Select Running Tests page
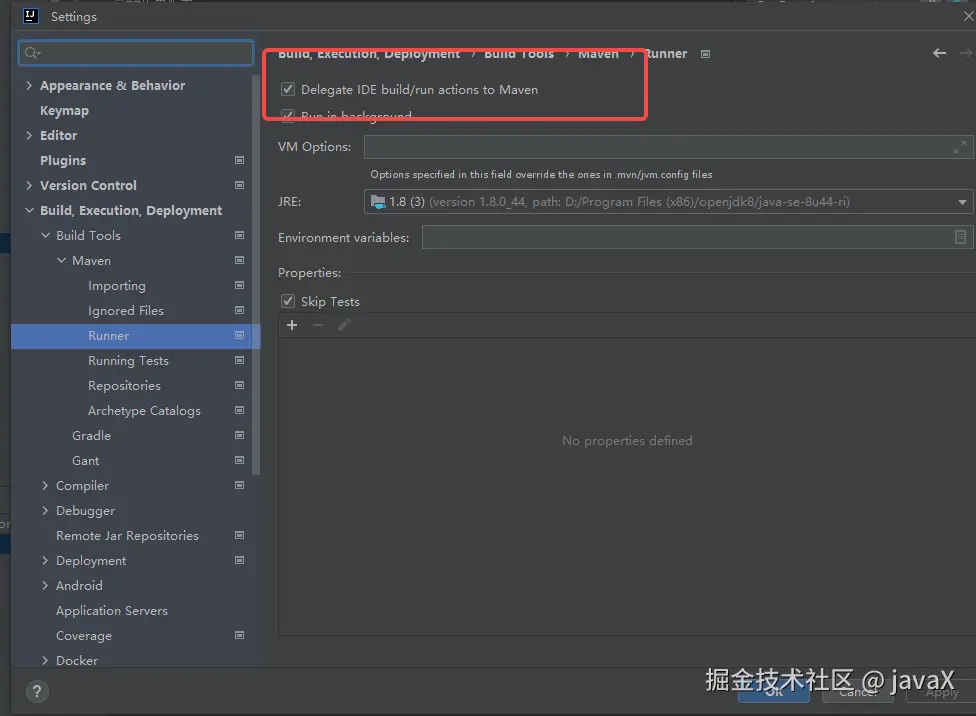Image resolution: width=976 pixels, height=716 pixels. pos(128,360)
